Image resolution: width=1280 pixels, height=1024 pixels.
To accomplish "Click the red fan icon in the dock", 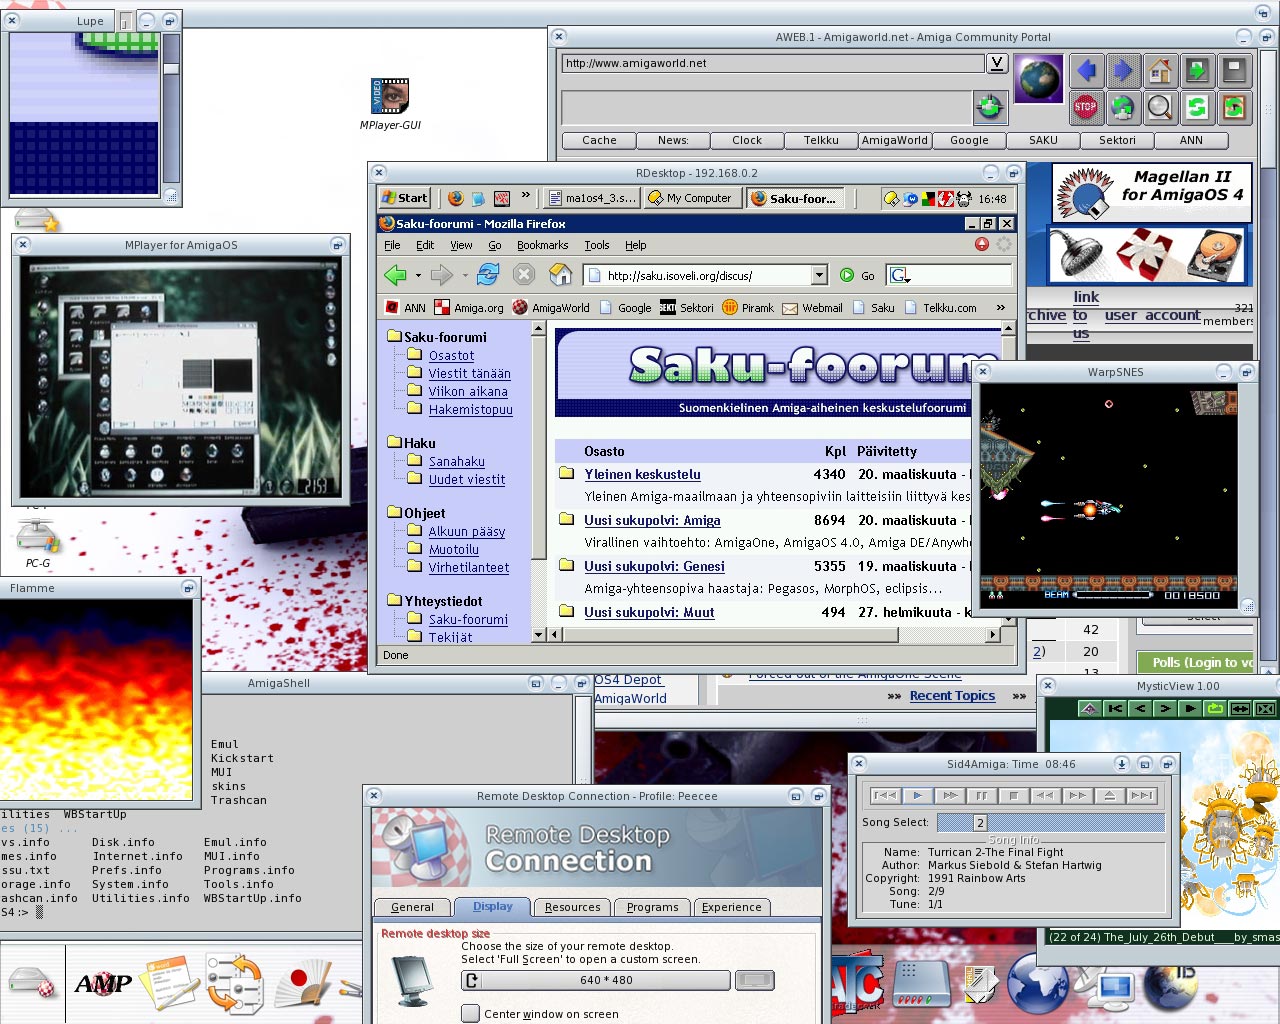I will [302, 984].
